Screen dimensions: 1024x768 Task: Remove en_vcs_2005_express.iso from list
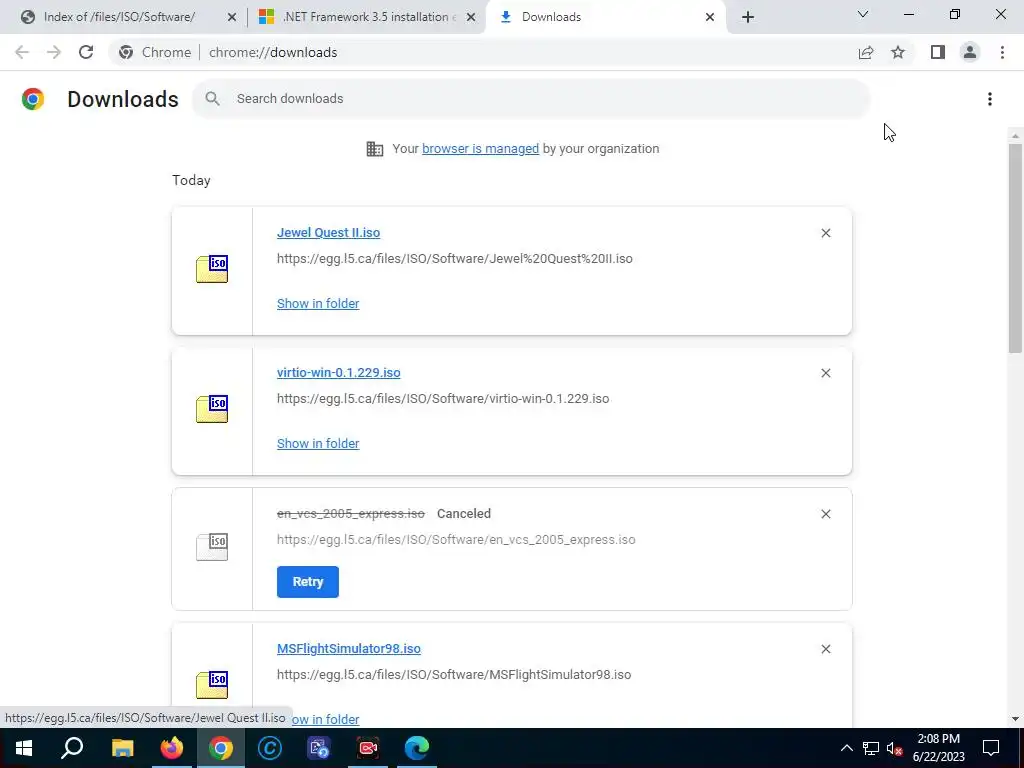pyautogui.click(x=825, y=514)
